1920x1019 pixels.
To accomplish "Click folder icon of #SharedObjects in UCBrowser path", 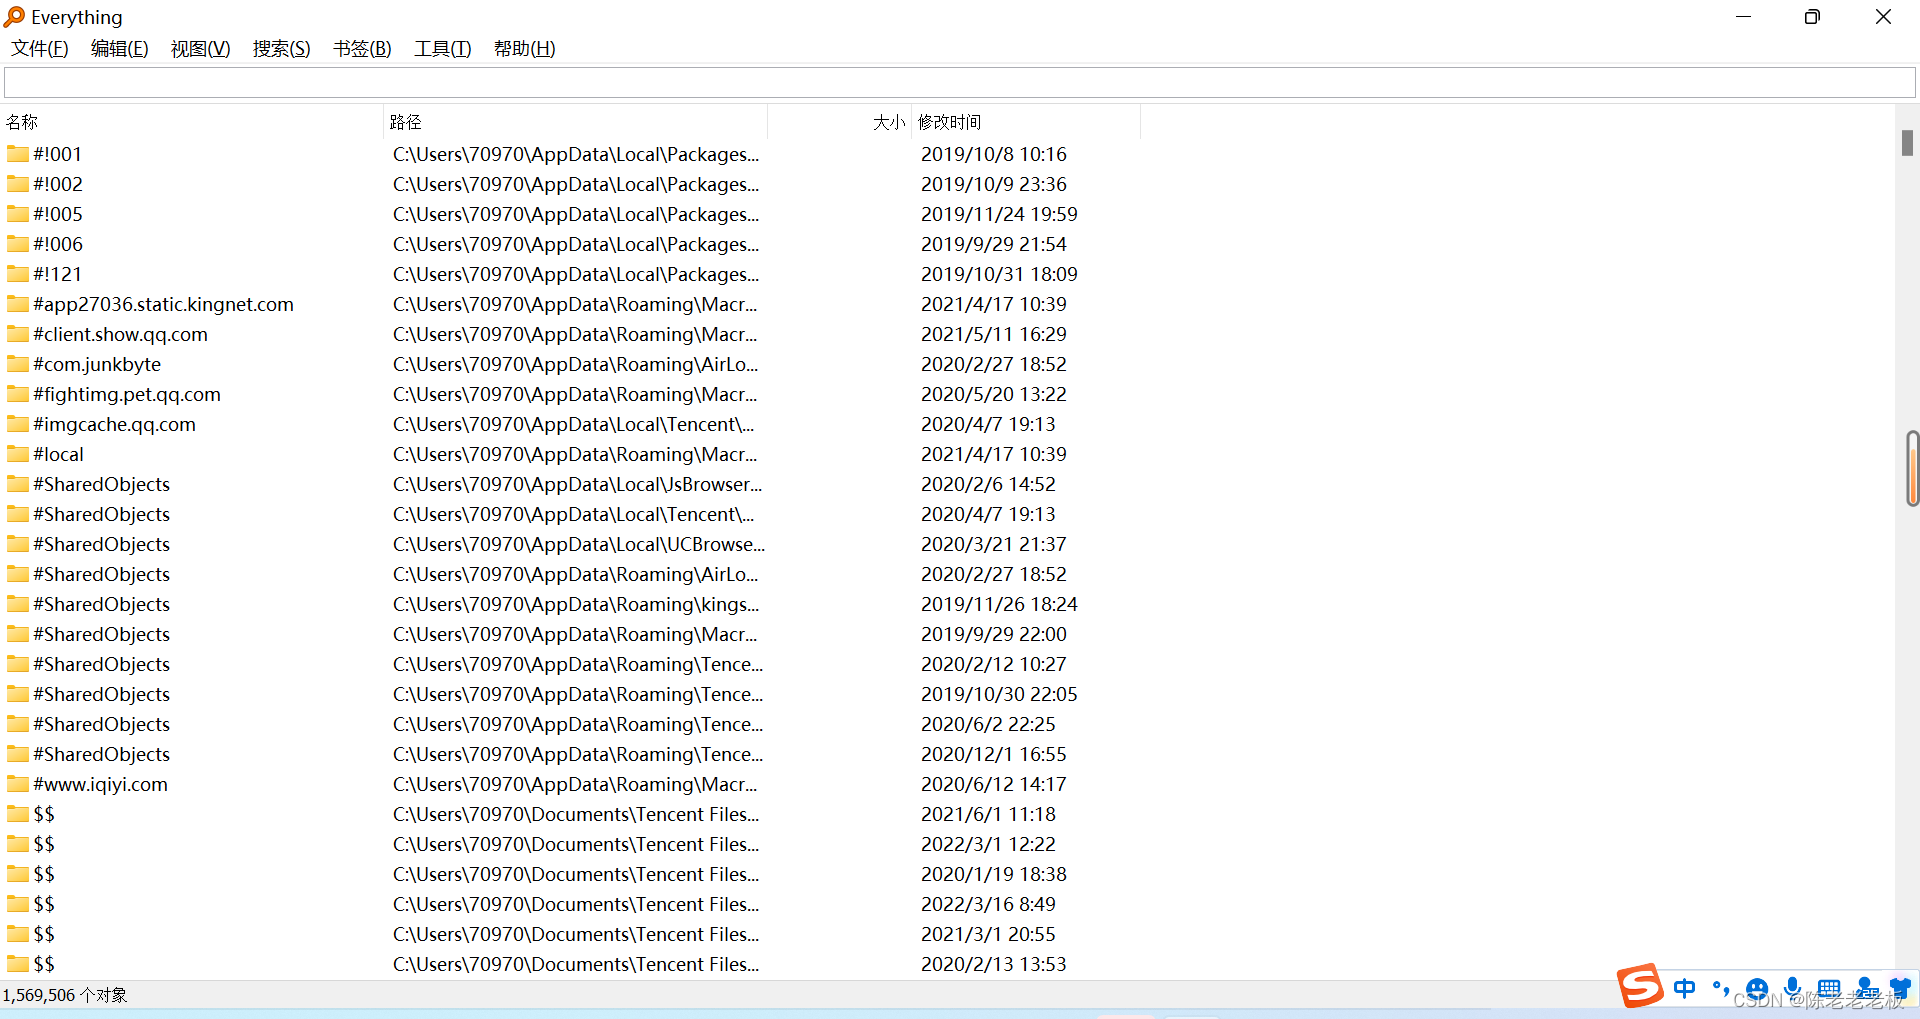I will click(18, 544).
